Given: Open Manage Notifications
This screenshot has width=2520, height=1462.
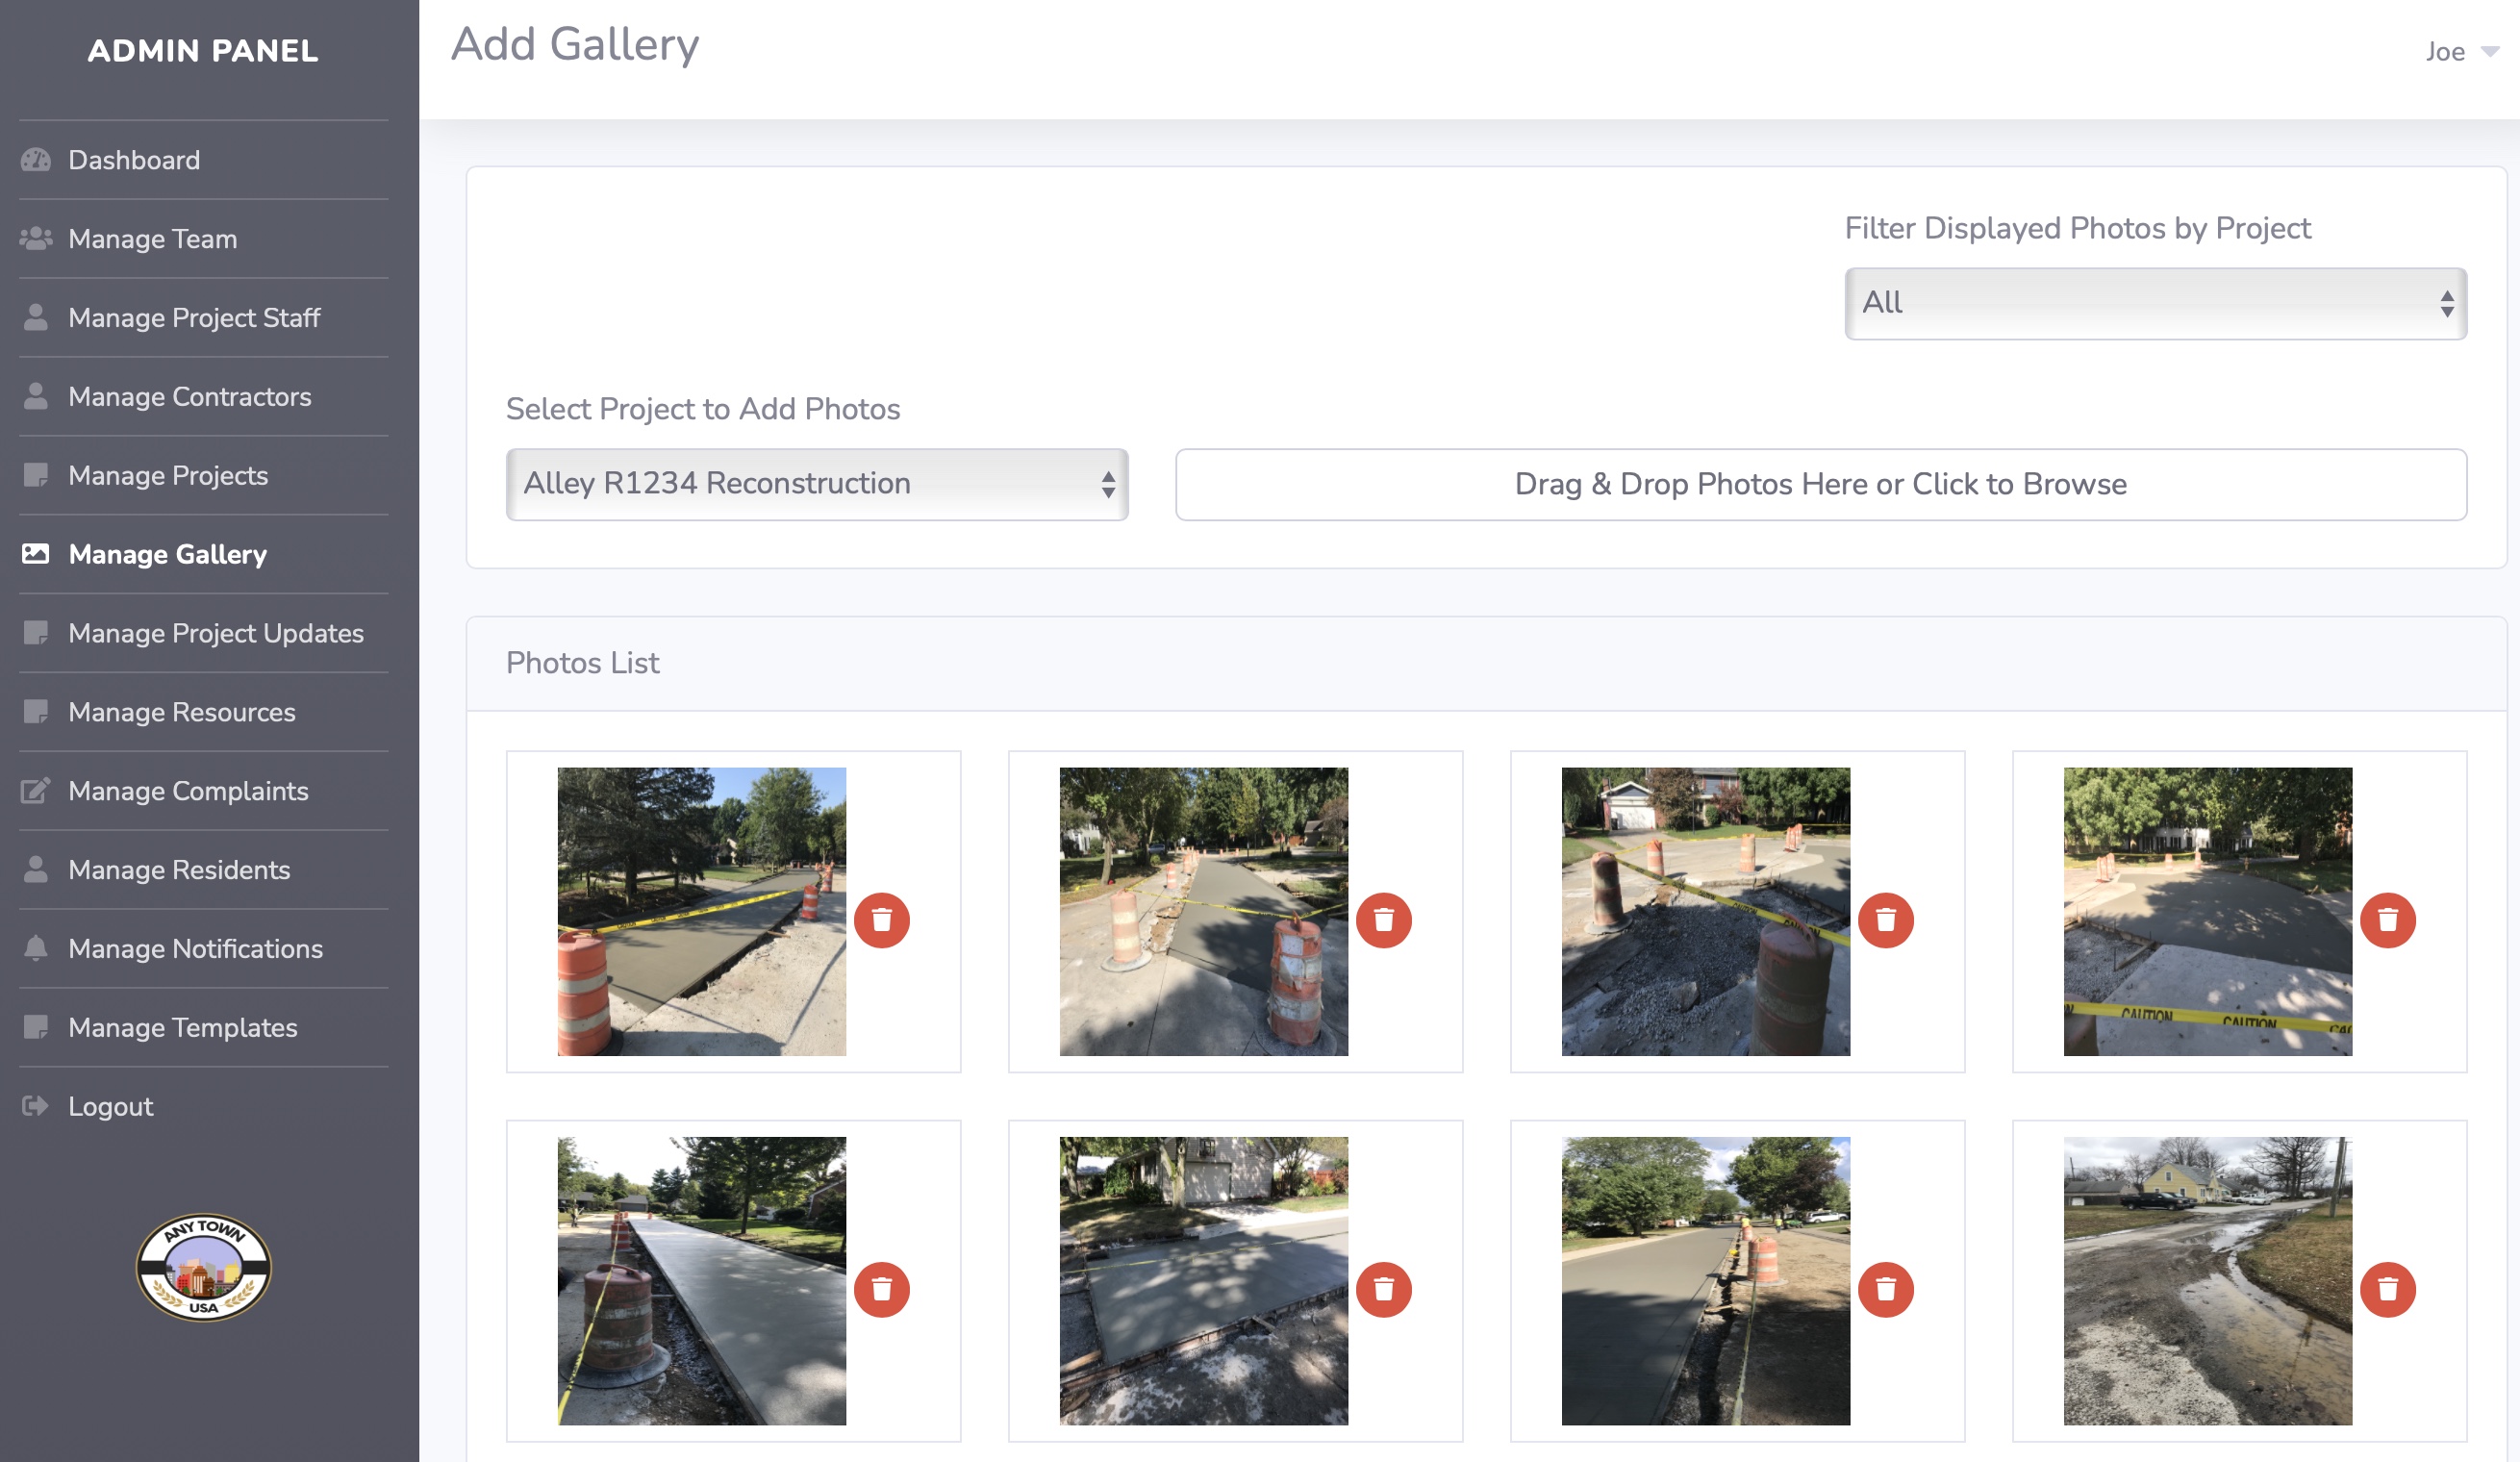Looking at the screenshot, I should pyautogui.click(x=196, y=949).
